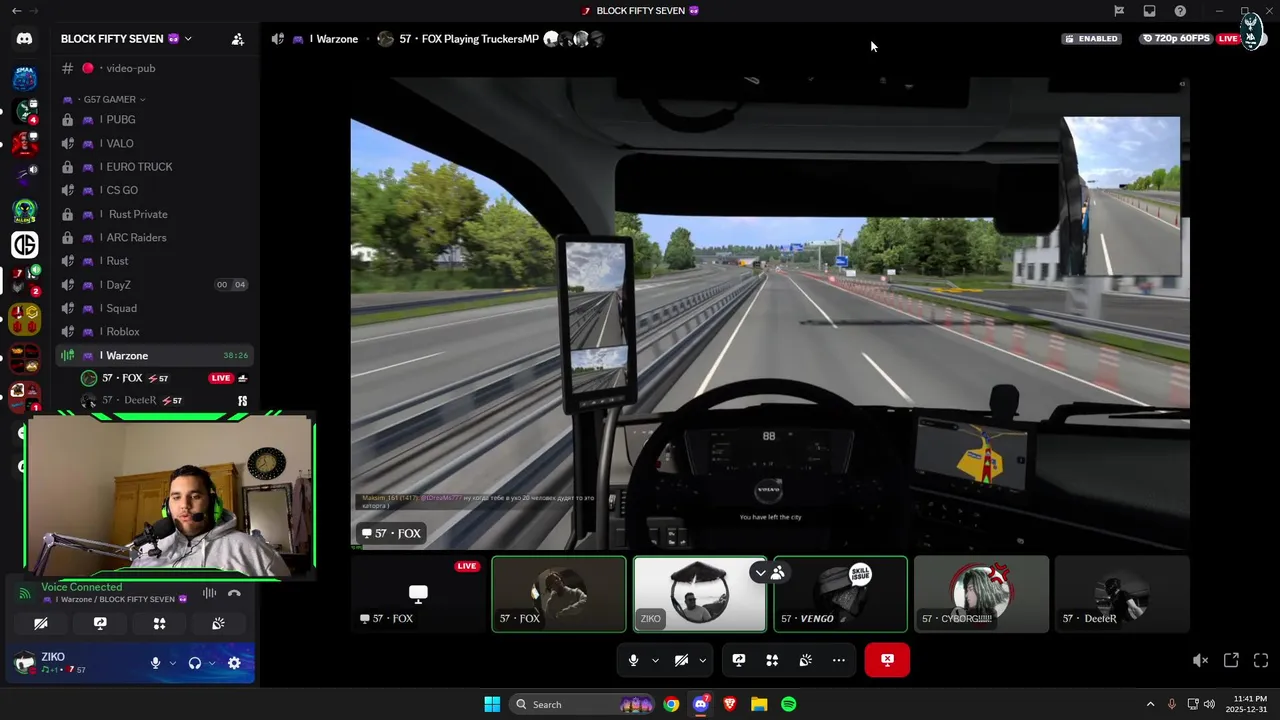Click the Windows Start button
The image size is (1280, 720).
click(492, 704)
